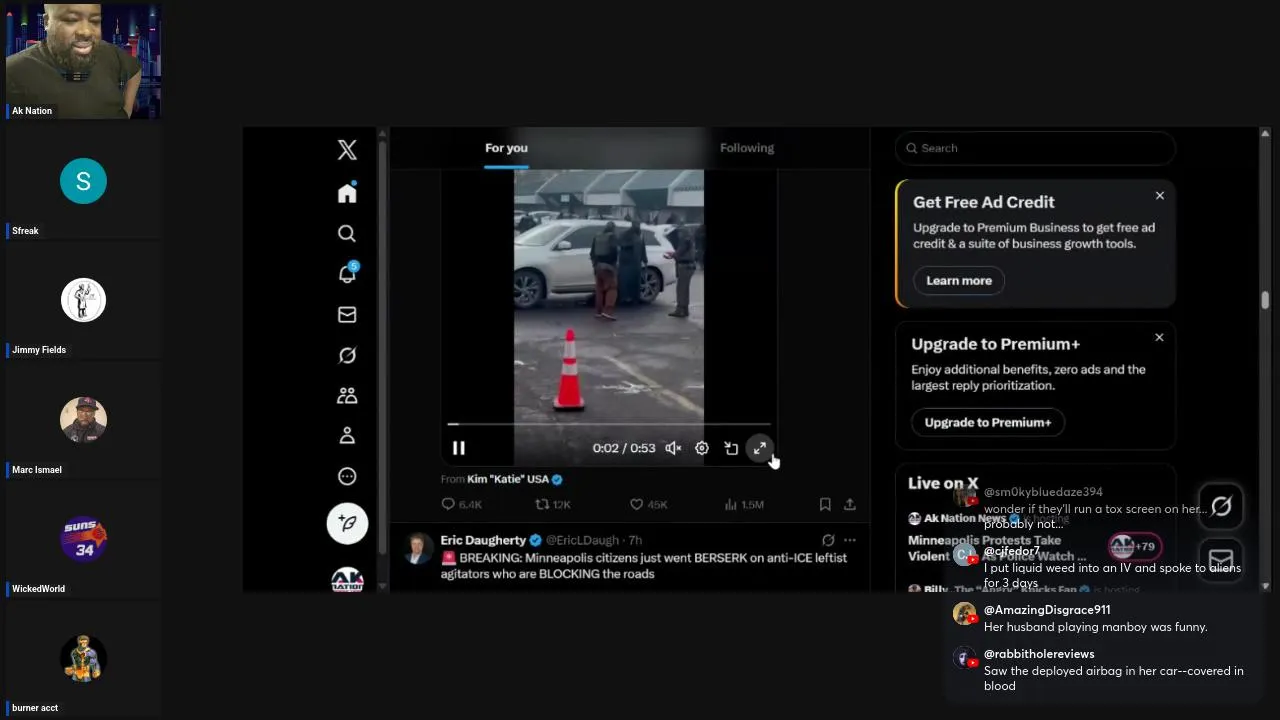Open more options on Eric Daugherty post
Viewport: 1280px width, 720px height.
point(850,540)
